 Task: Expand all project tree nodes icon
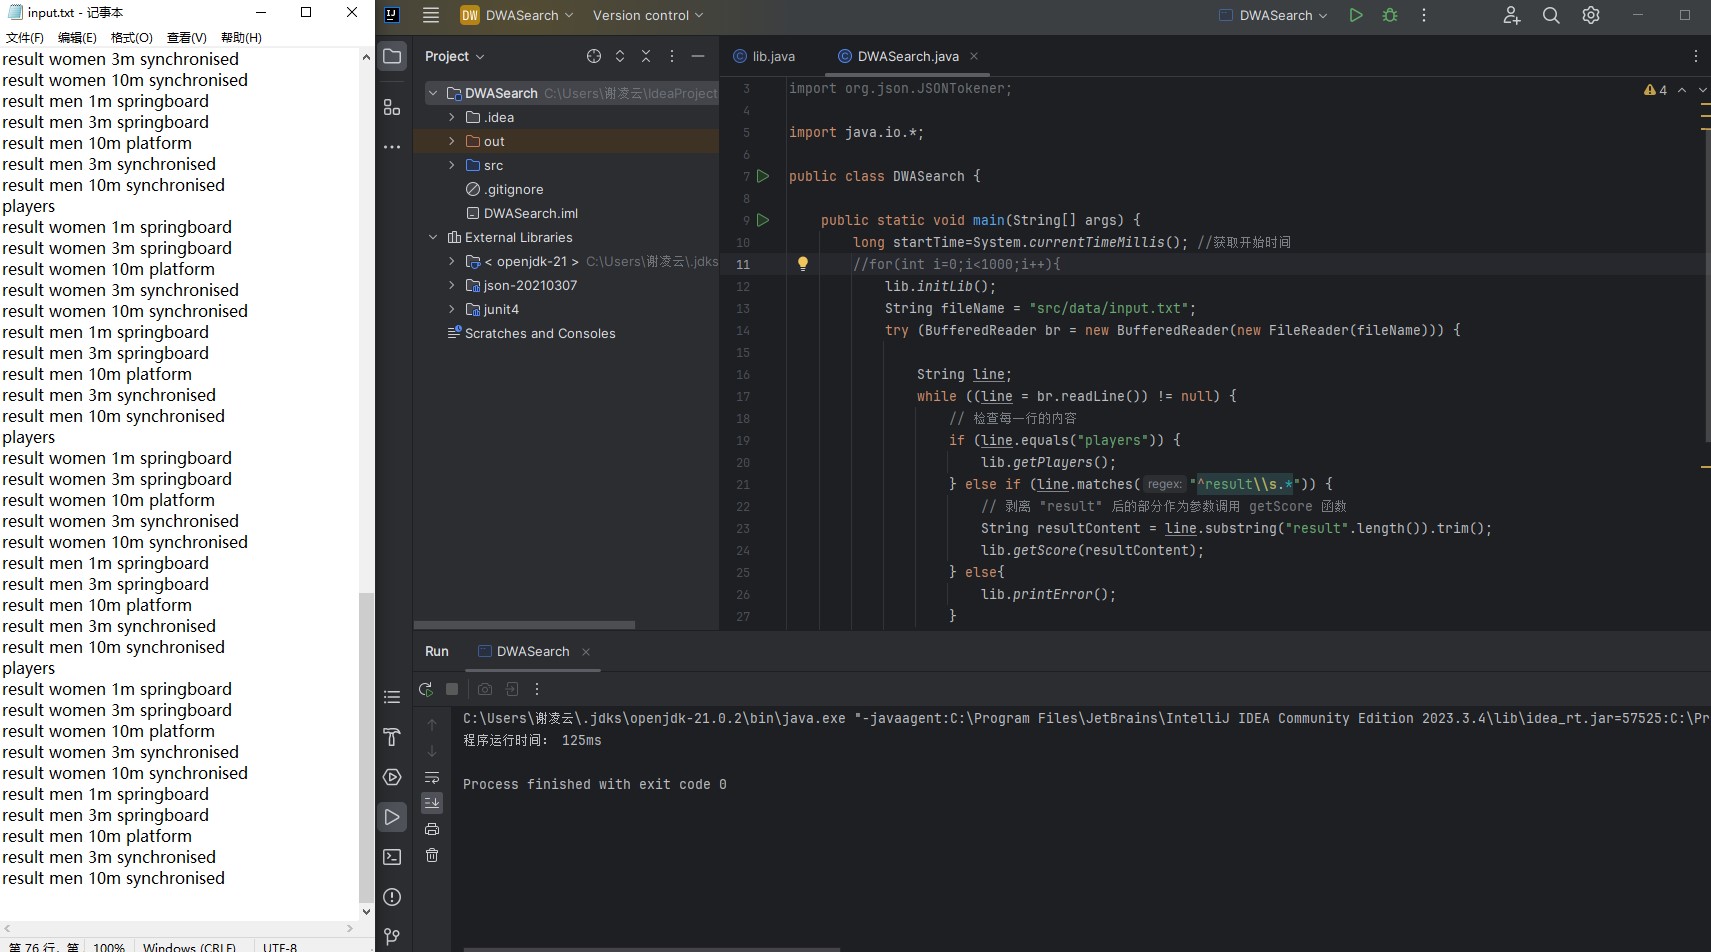coord(620,56)
